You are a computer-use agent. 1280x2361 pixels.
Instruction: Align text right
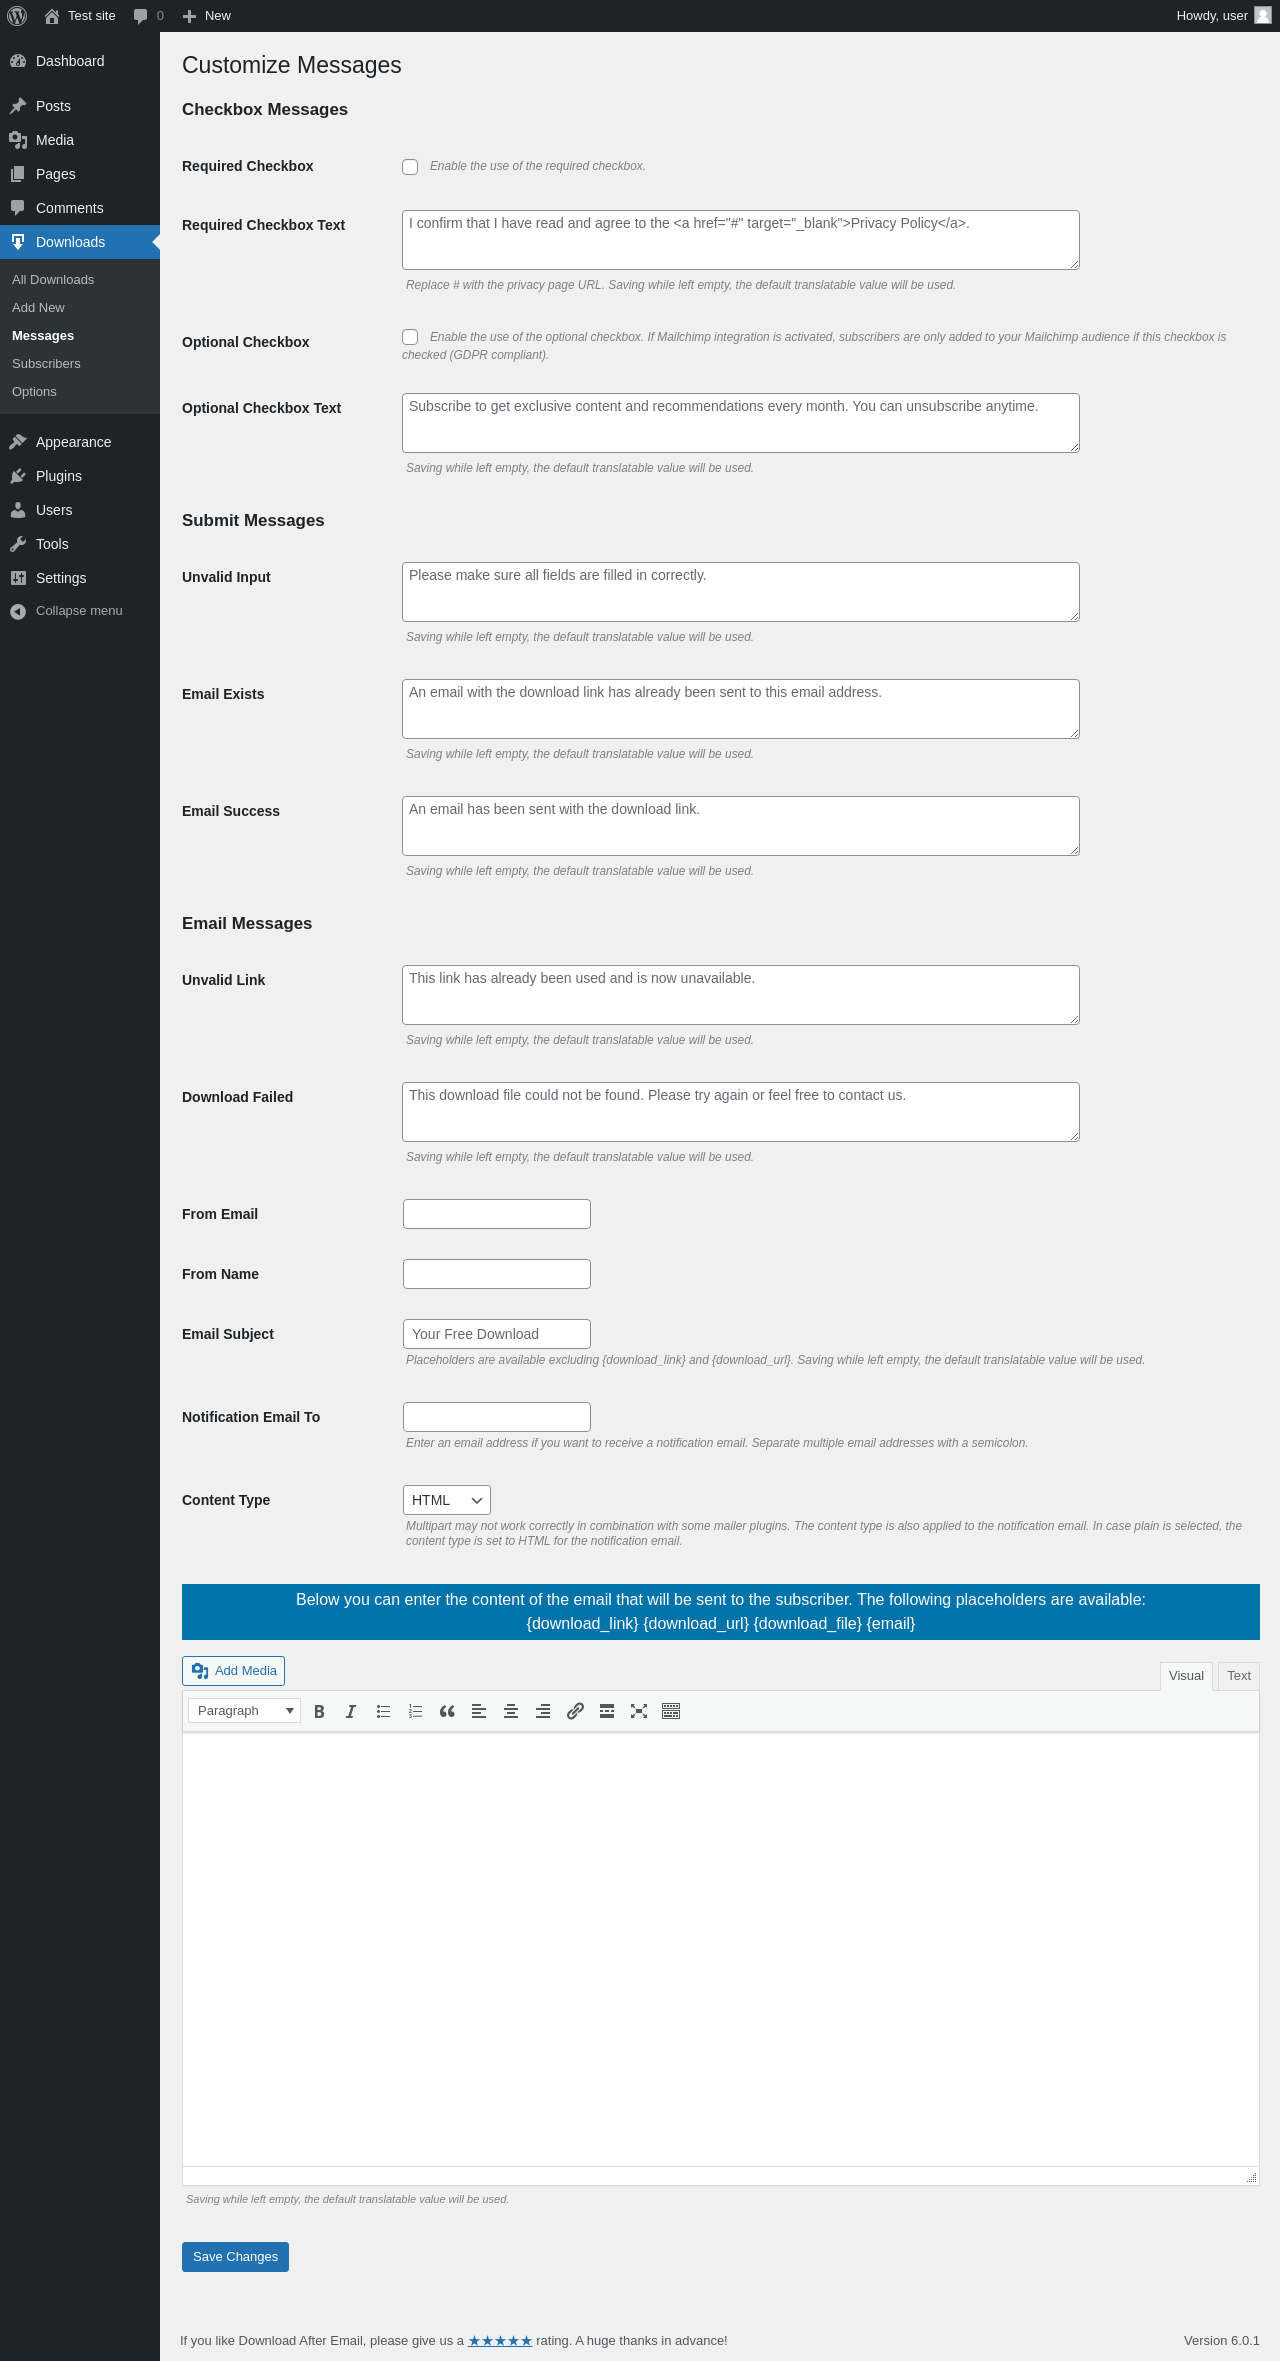click(543, 1711)
